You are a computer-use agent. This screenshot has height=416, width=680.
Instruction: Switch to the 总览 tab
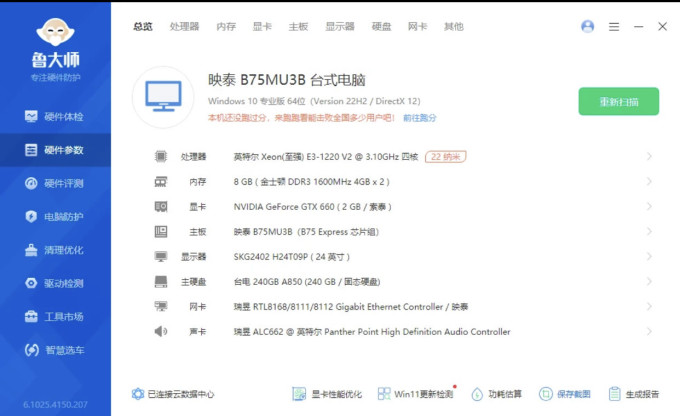143,27
